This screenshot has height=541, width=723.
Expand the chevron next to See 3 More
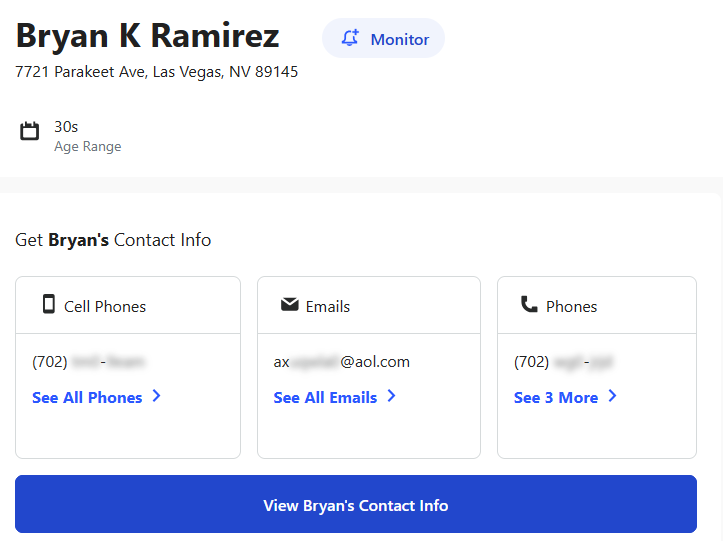pyautogui.click(x=612, y=397)
